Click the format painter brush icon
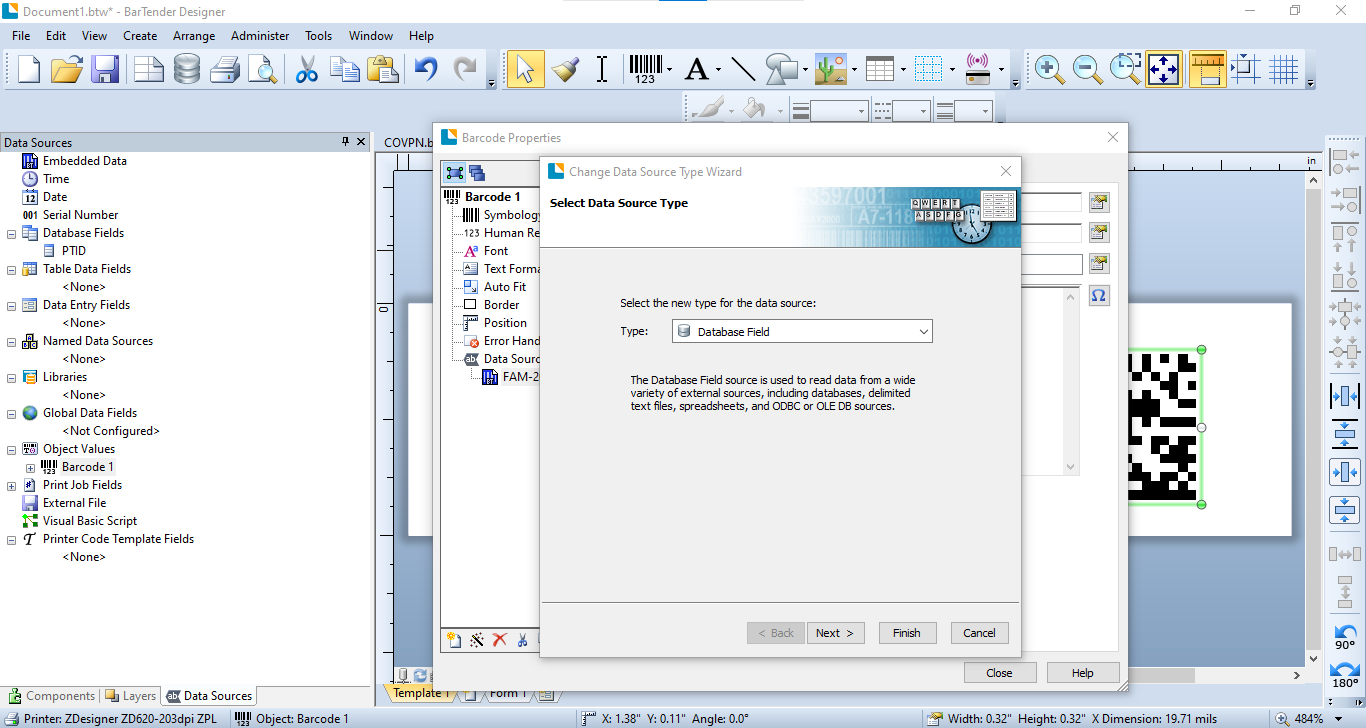Image resolution: width=1366 pixels, height=728 pixels. (565, 69)
